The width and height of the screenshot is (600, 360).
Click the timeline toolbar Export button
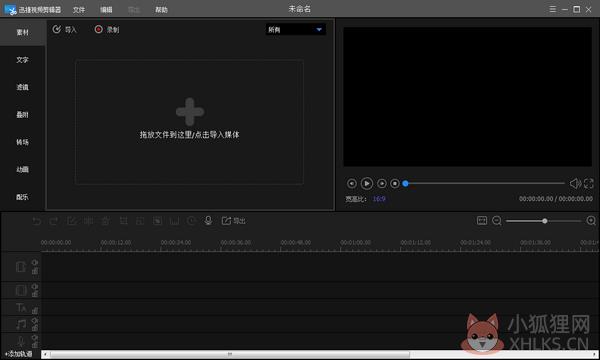234,221
